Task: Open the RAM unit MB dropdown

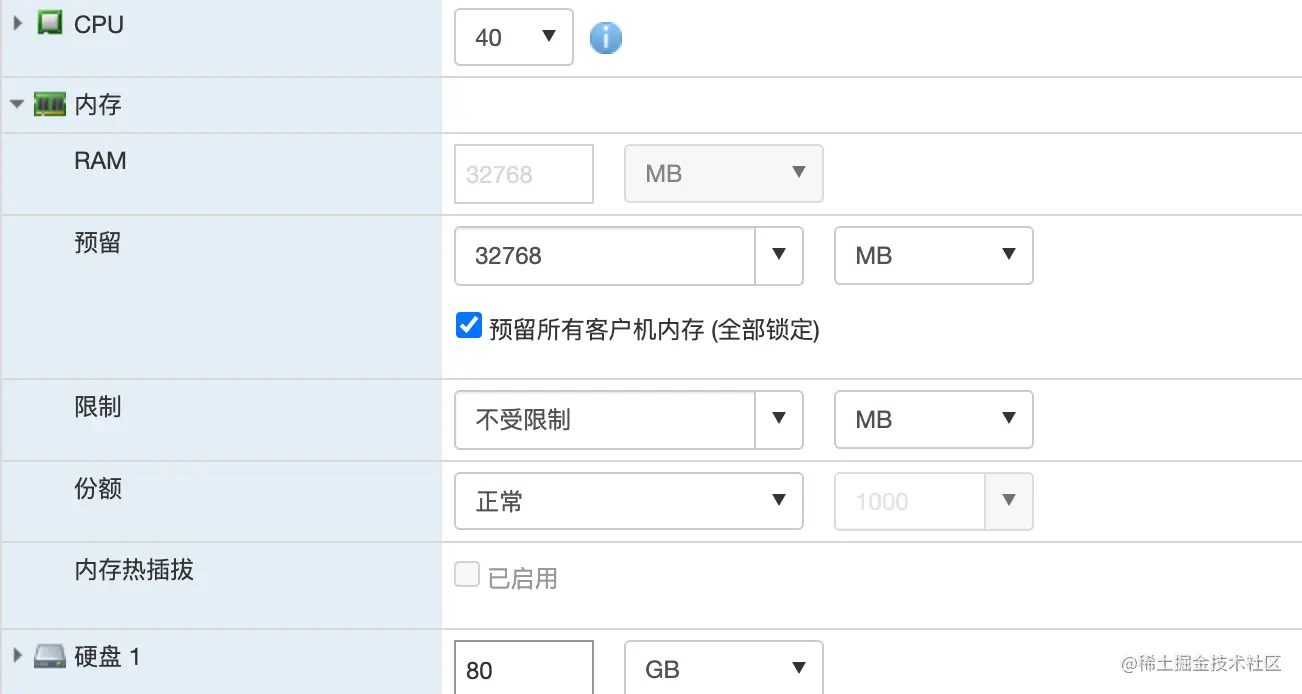Action: coord(724,174)
